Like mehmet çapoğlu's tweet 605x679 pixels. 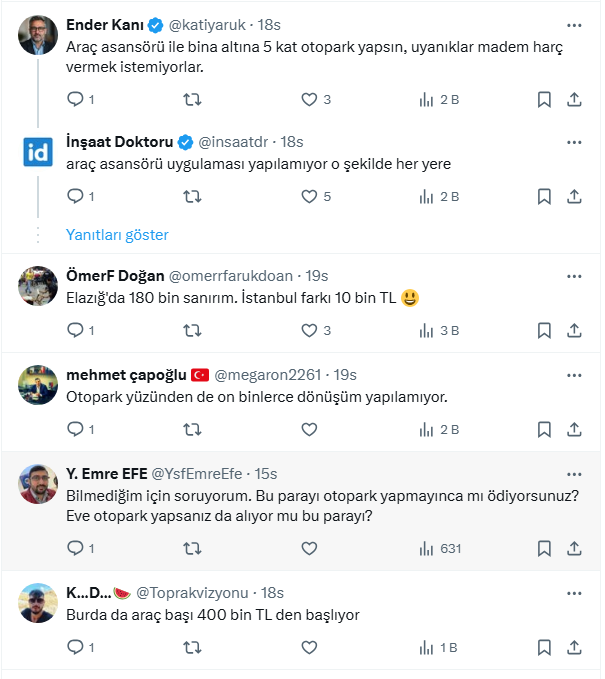(x=310, y=429)
